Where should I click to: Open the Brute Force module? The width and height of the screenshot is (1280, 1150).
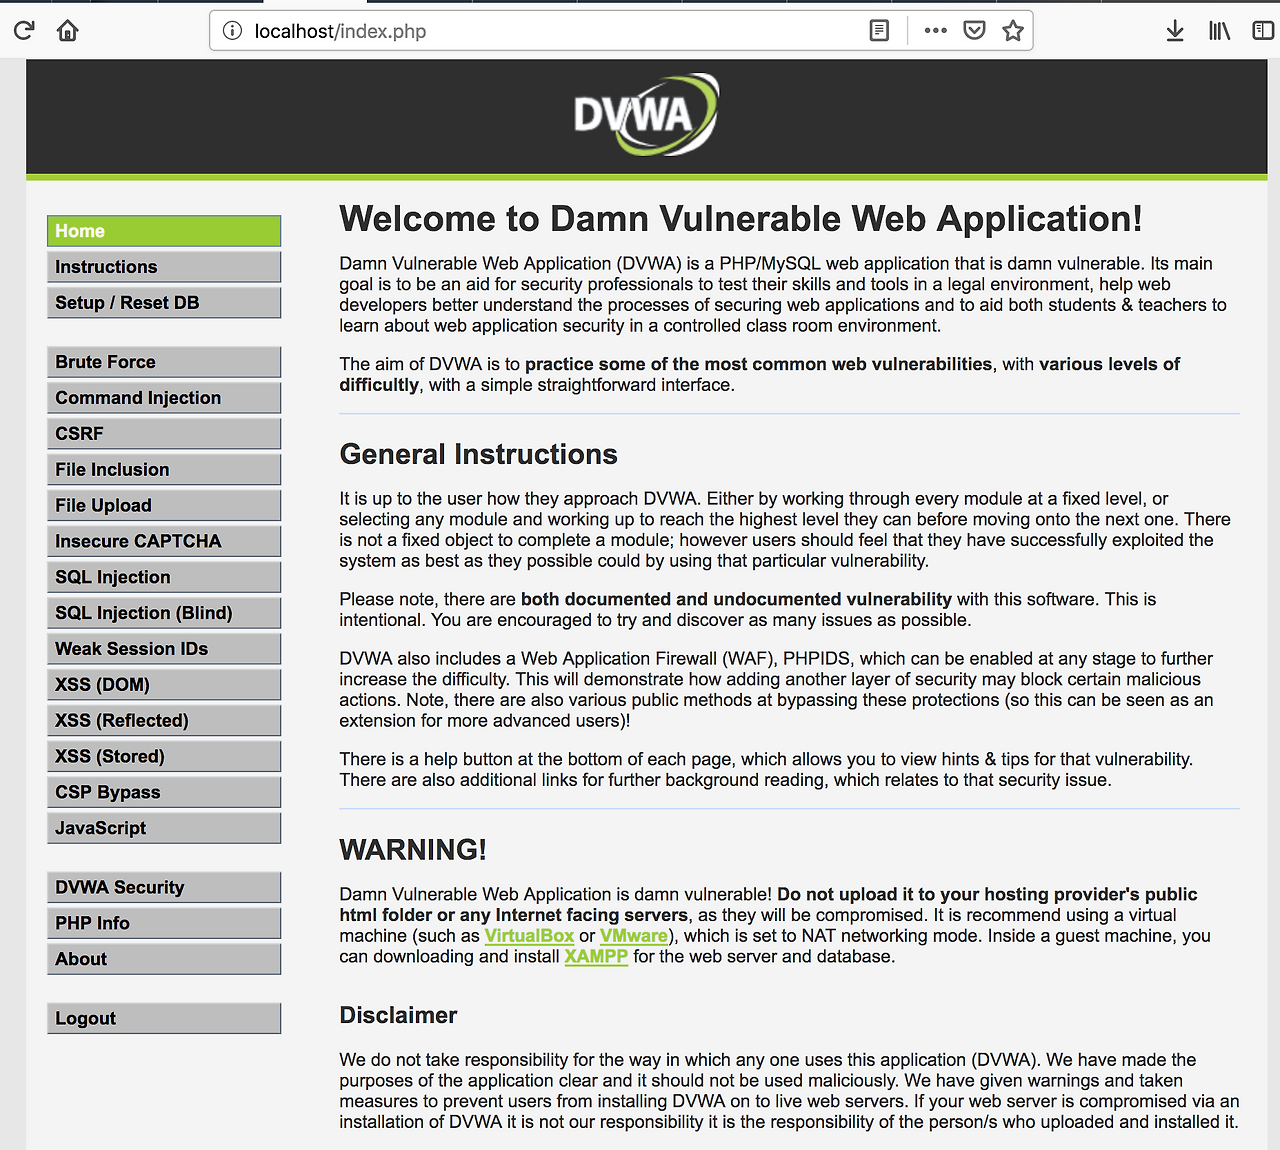[164, 362]
